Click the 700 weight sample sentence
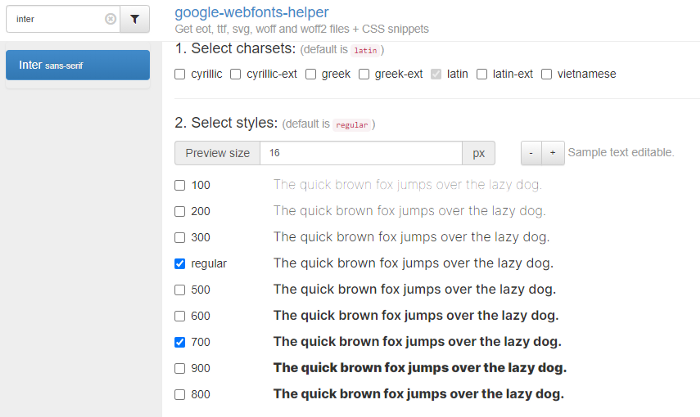This screenshot has width=700, height=417. (417, 342)
